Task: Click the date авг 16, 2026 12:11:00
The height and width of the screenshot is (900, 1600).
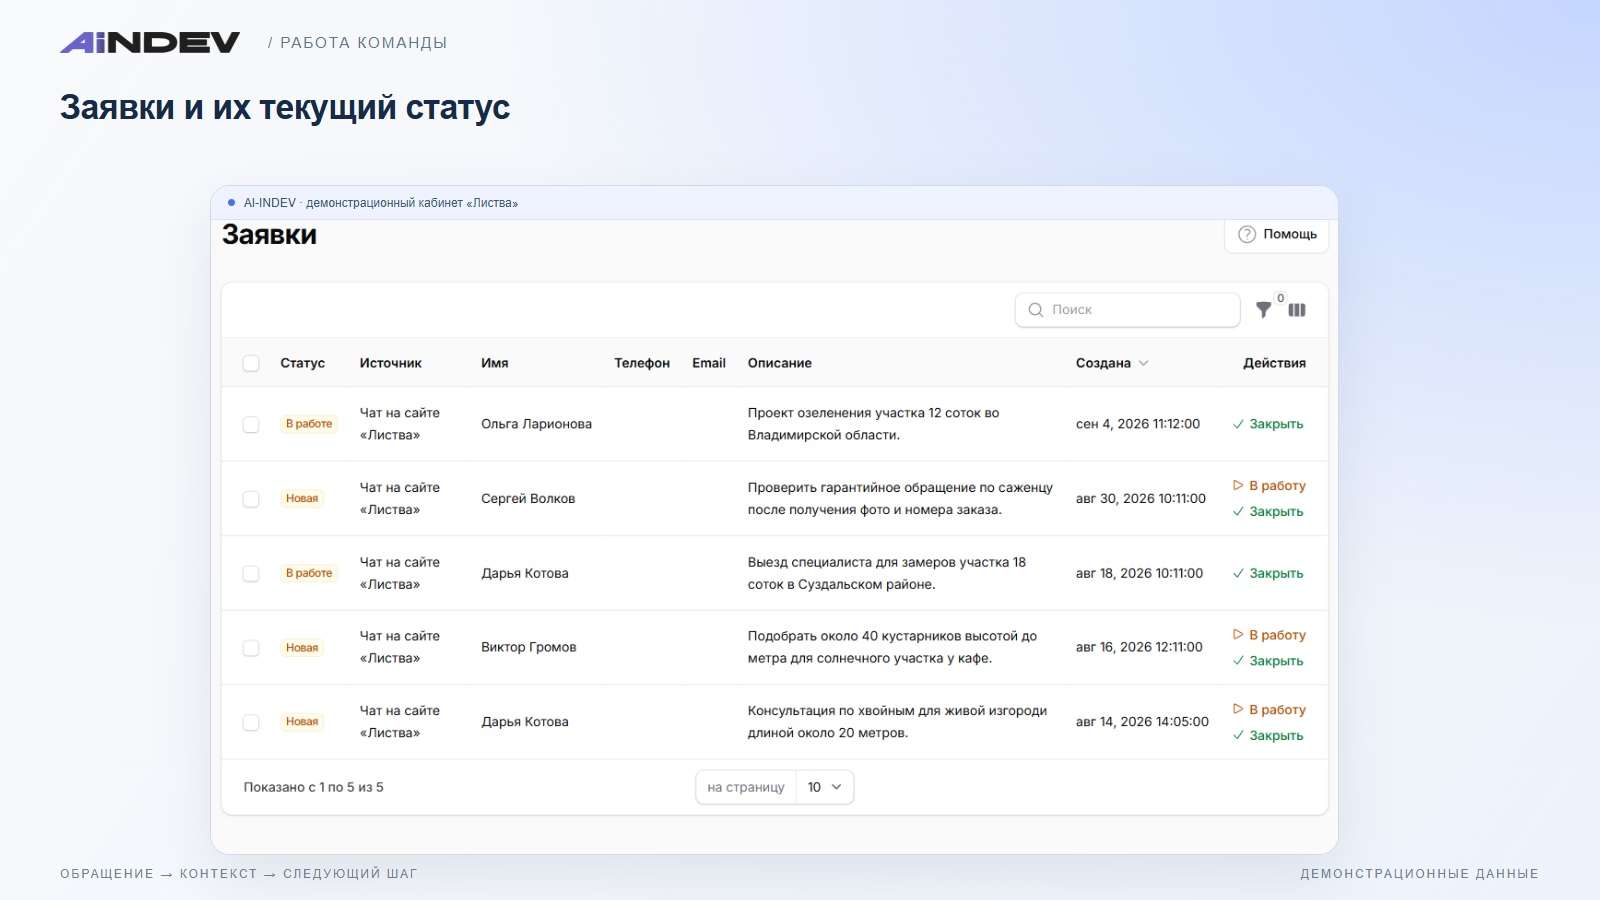Action: click(1139, 647)
